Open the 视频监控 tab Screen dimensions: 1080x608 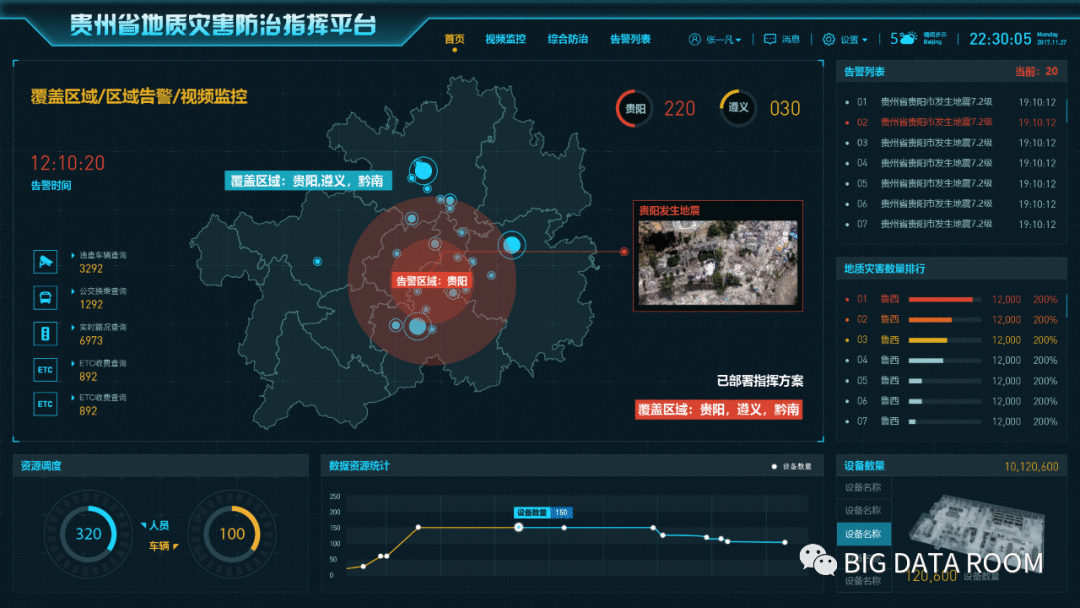[x=506, y=39]
